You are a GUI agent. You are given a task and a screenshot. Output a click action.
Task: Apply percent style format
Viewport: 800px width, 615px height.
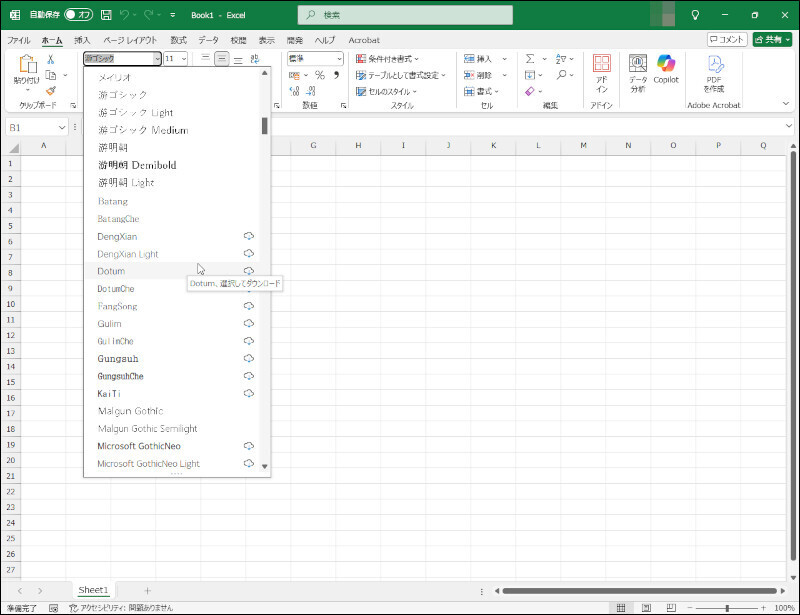pyautogui.click(x=320, y=75)
